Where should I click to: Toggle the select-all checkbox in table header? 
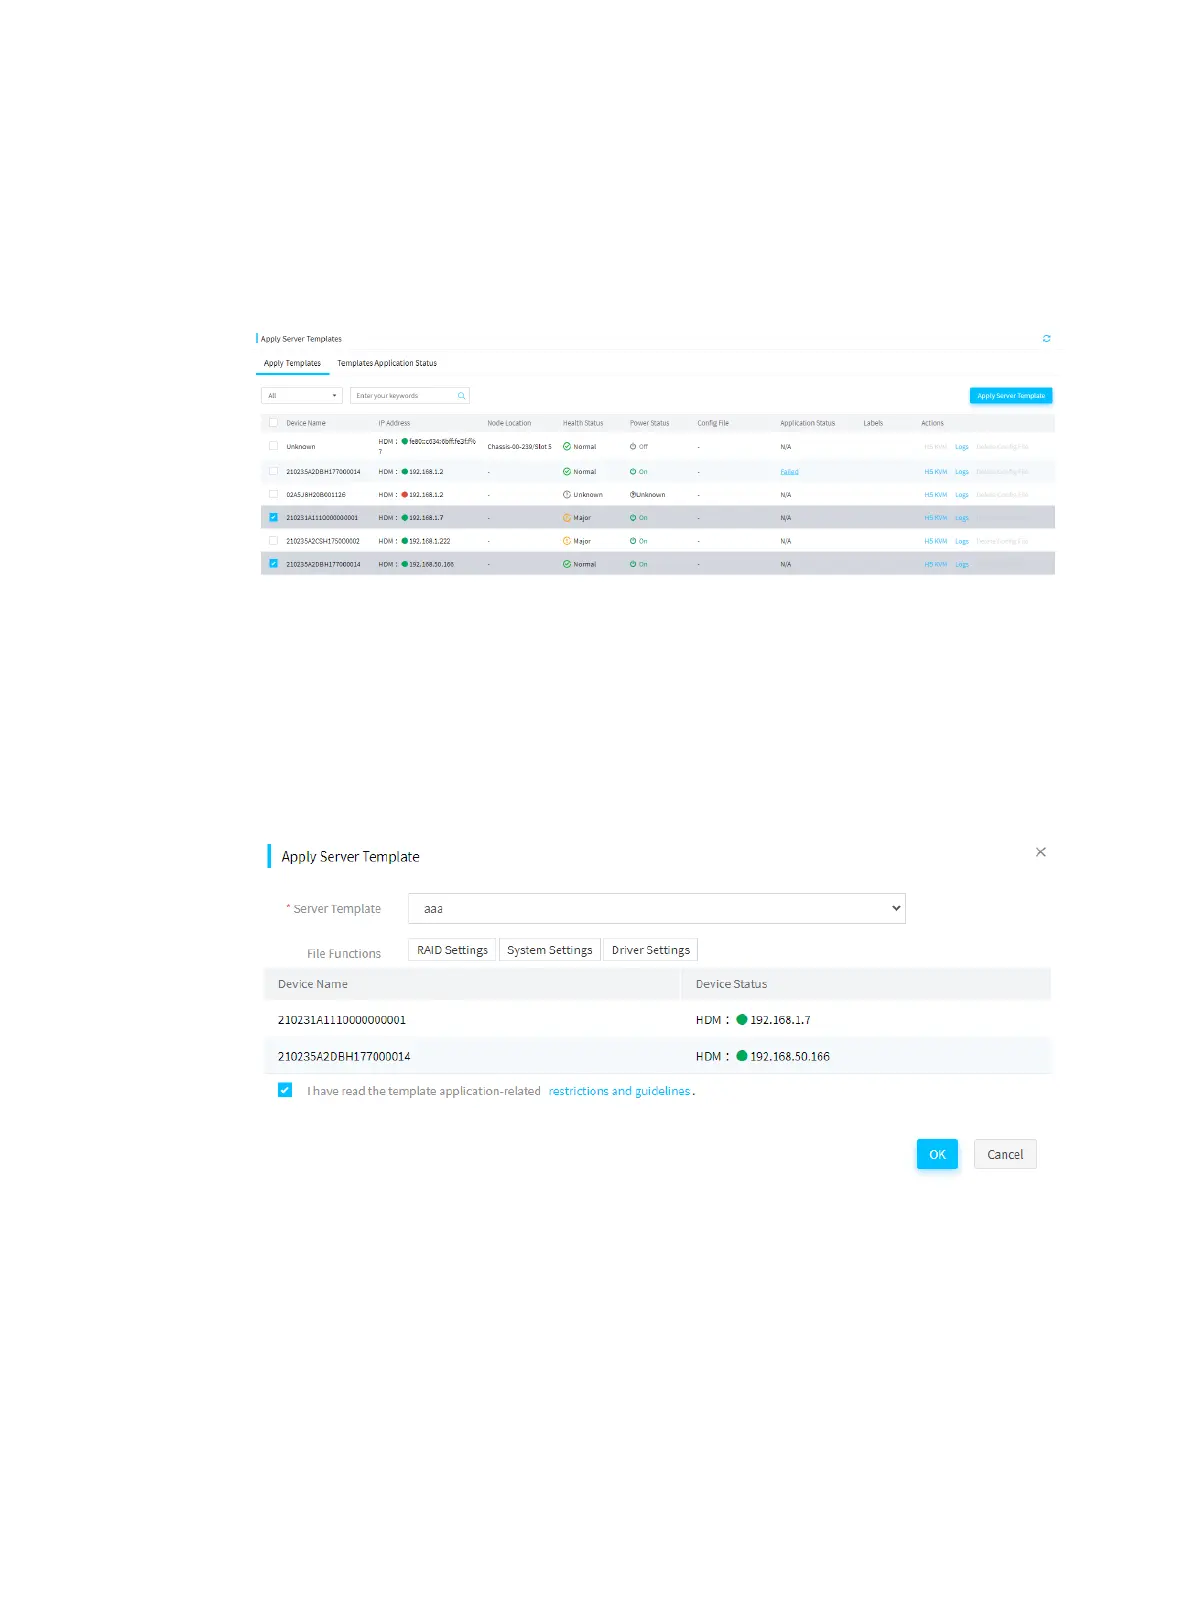coord(273,423)
